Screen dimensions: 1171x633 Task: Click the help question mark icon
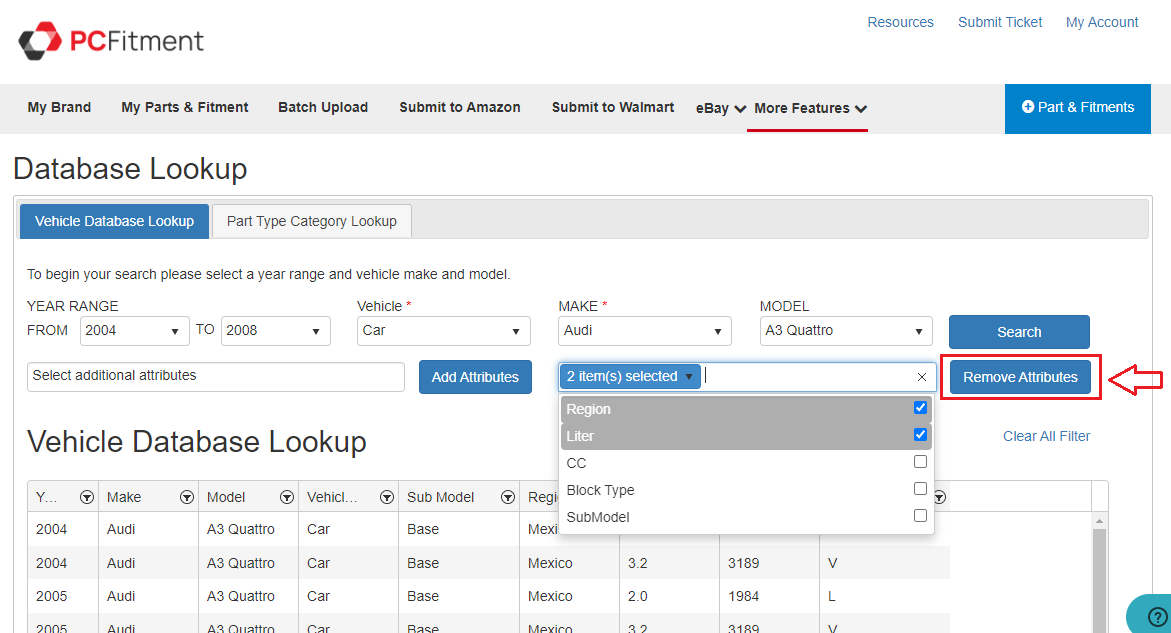(x=1156, y=616)
